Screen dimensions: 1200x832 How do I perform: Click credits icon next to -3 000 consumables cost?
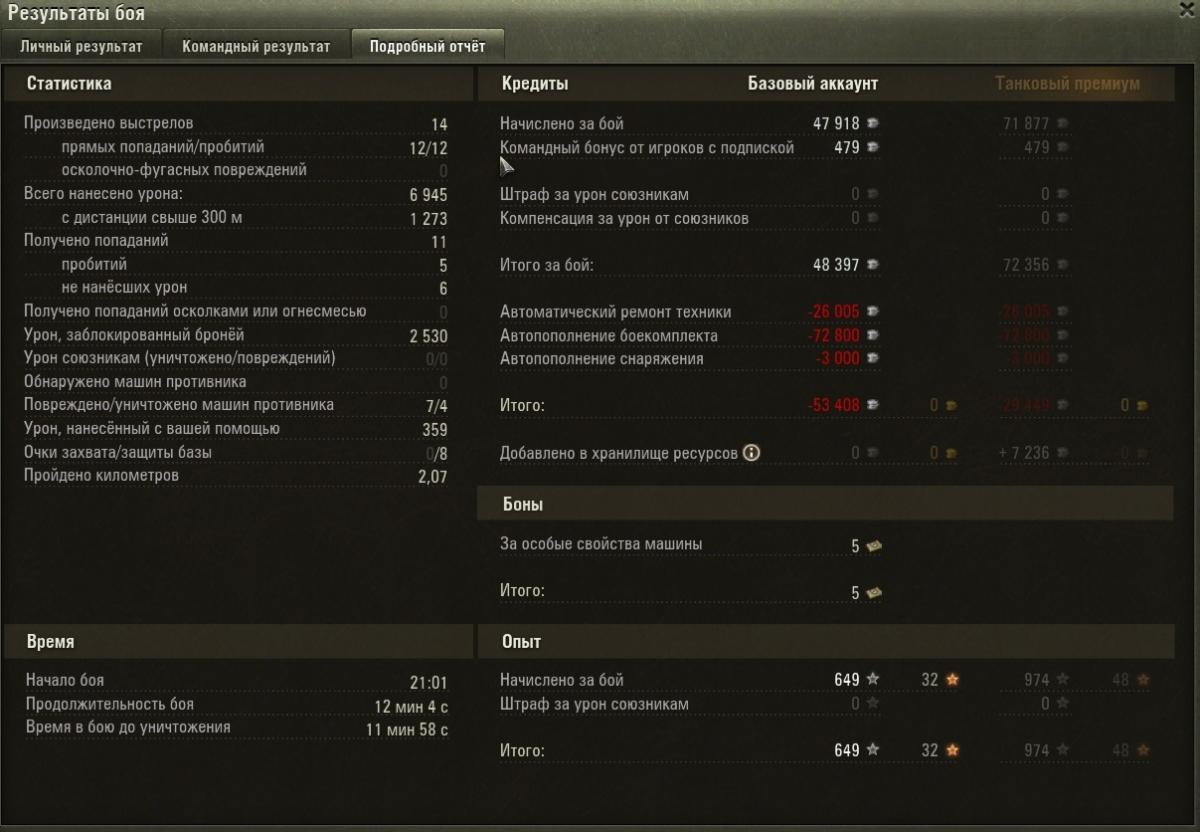click(873, 358)
